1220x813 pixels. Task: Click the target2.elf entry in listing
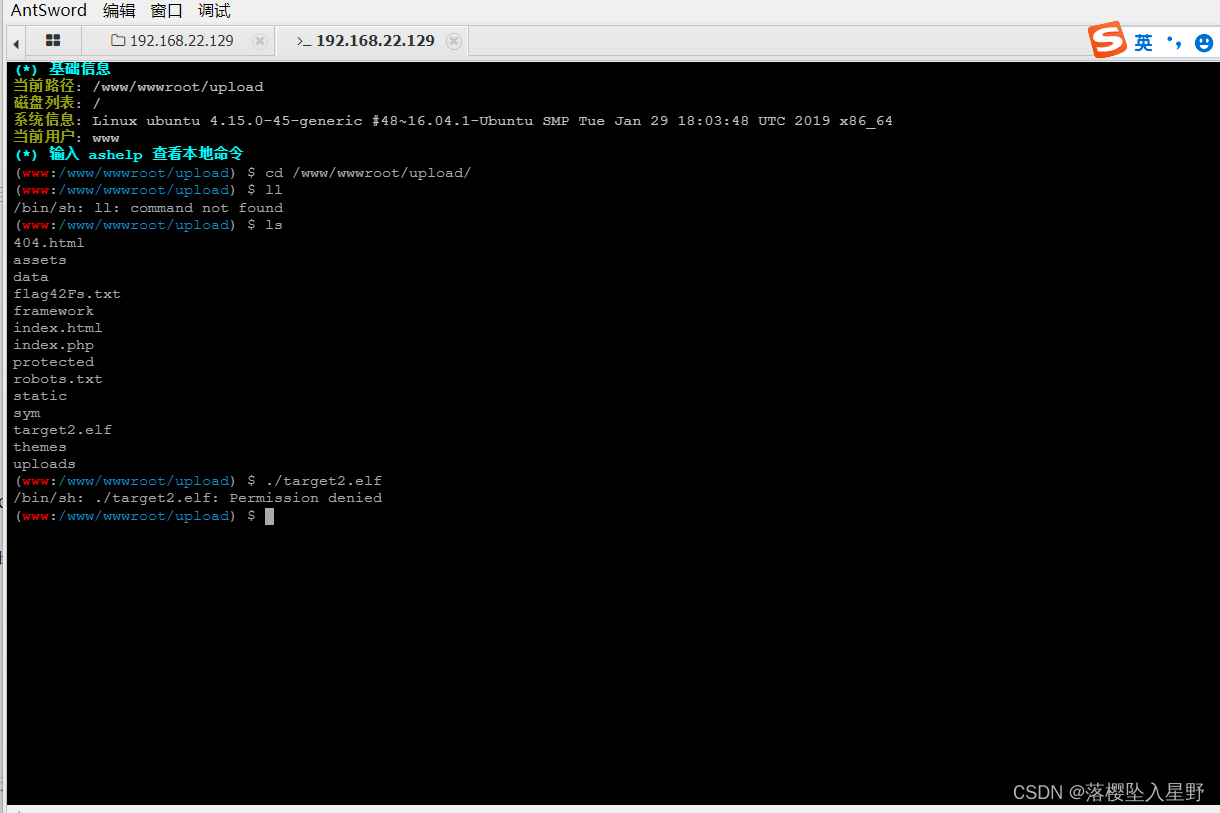click(x=62, y=430)
